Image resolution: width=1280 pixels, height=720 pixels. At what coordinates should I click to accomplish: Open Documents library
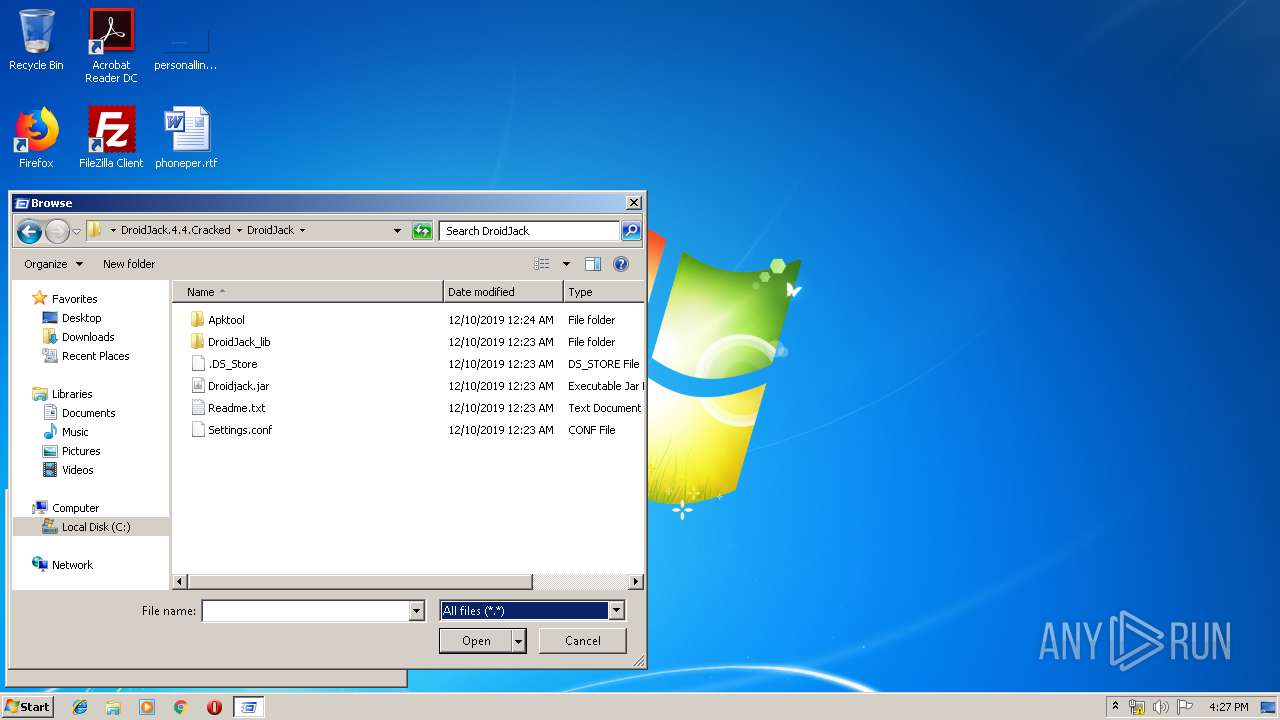[x=79, y=413]
